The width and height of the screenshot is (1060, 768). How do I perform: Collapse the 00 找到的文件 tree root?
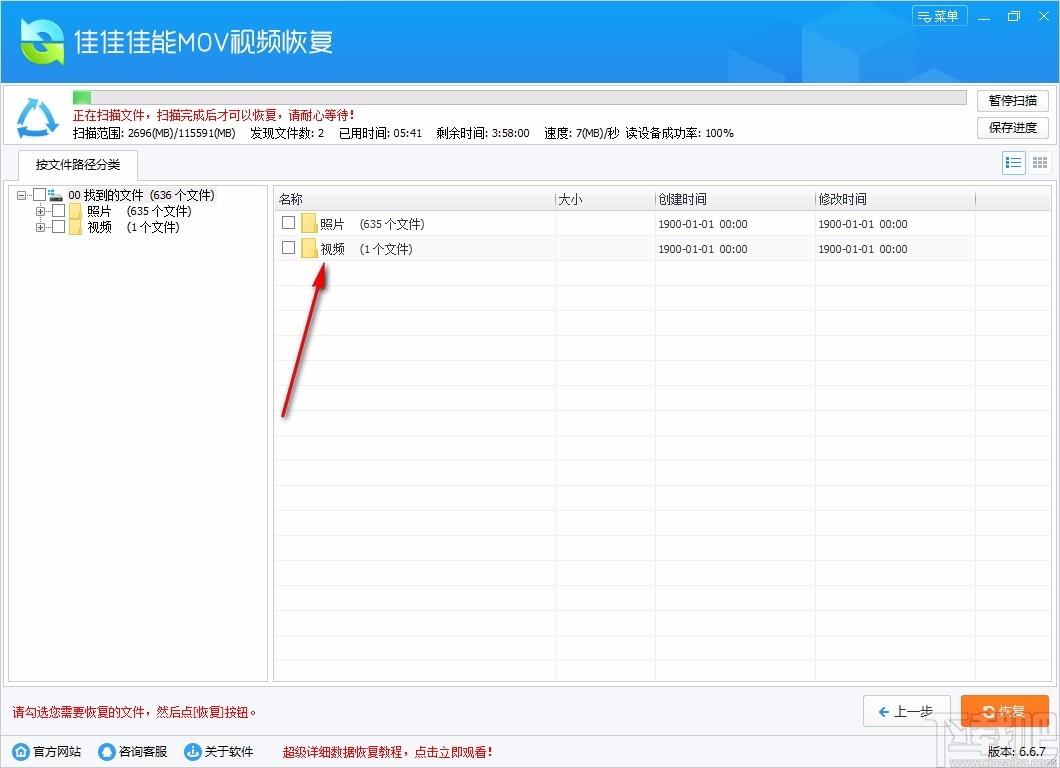click(x=22, y=195)
